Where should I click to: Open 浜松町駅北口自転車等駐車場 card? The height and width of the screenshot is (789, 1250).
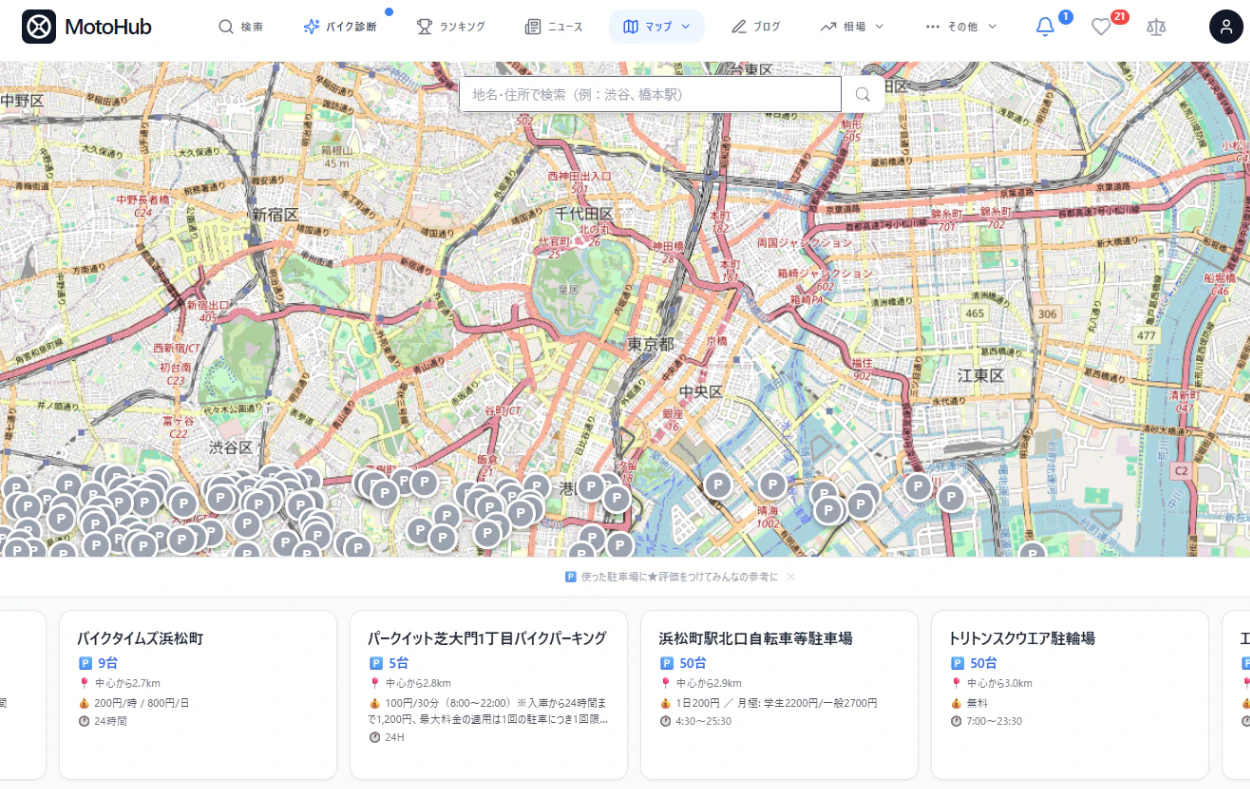(x=779, y=695)
